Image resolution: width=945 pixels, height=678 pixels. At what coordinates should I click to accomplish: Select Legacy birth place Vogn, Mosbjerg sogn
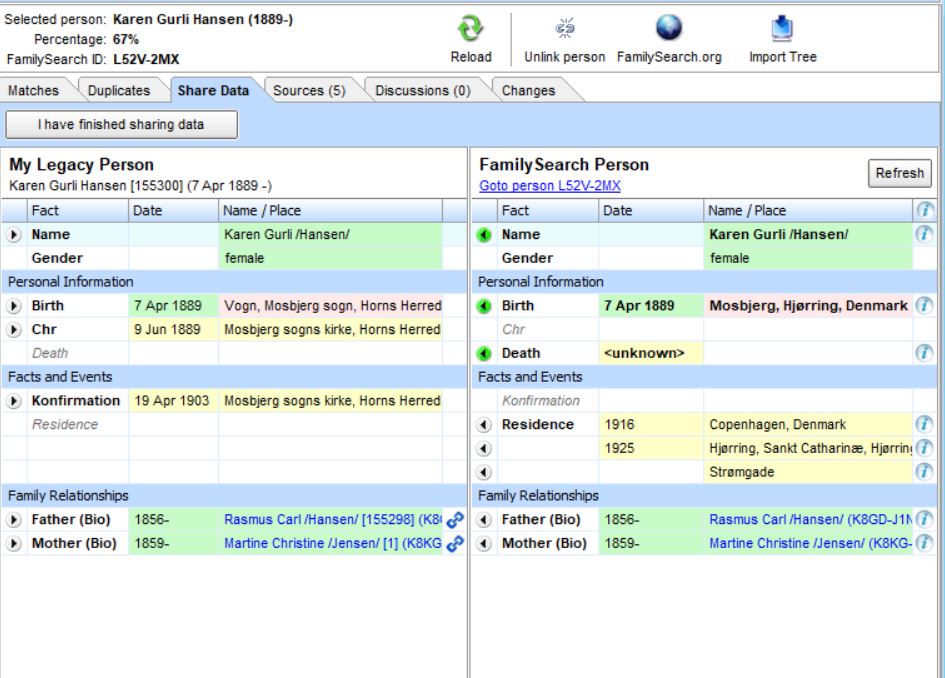331,306
